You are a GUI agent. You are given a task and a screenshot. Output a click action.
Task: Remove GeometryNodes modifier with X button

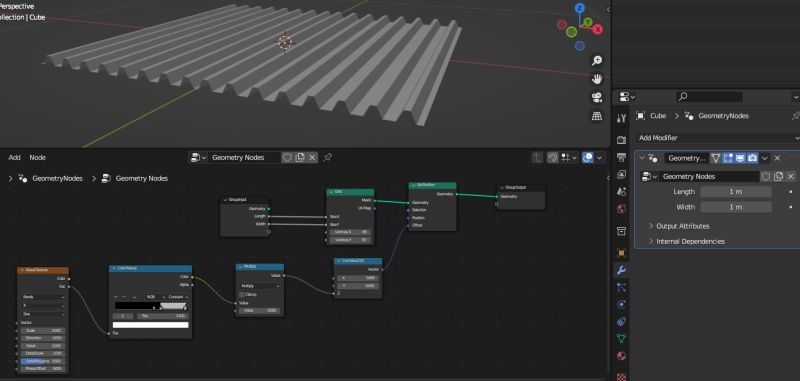pos(777,159)
